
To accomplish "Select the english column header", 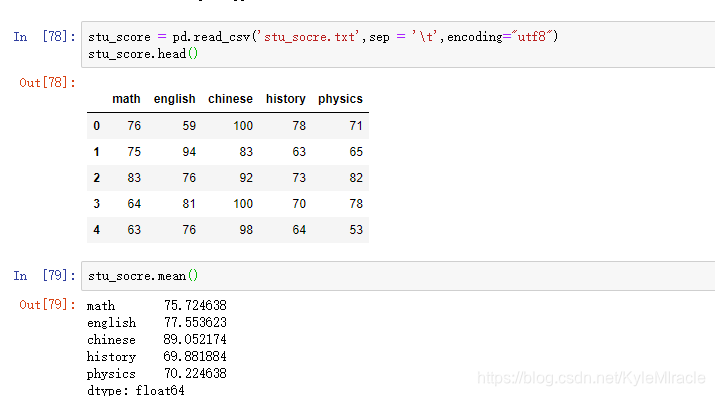I will click(x=175, y=99).
